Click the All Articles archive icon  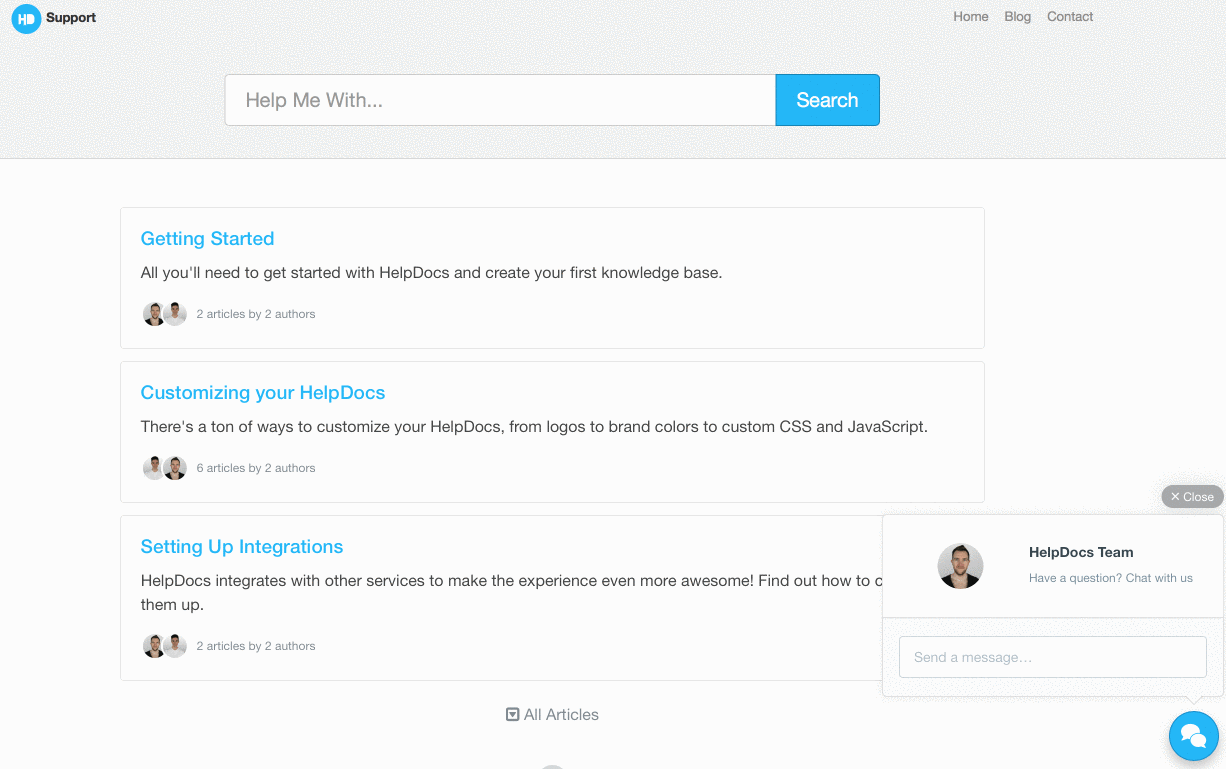tap(512, 715)
